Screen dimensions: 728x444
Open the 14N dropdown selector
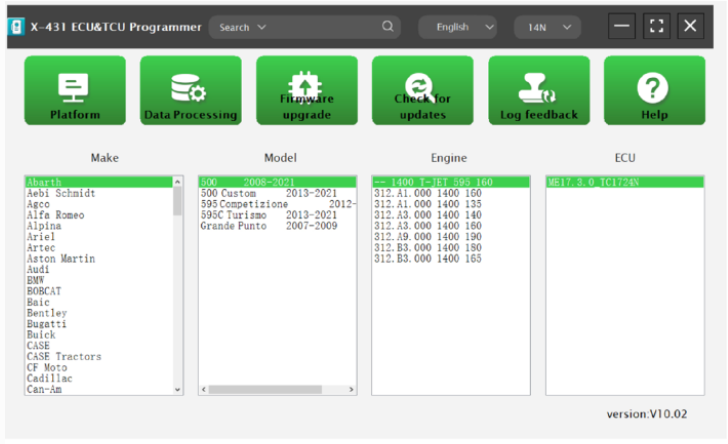click(547, 27)
